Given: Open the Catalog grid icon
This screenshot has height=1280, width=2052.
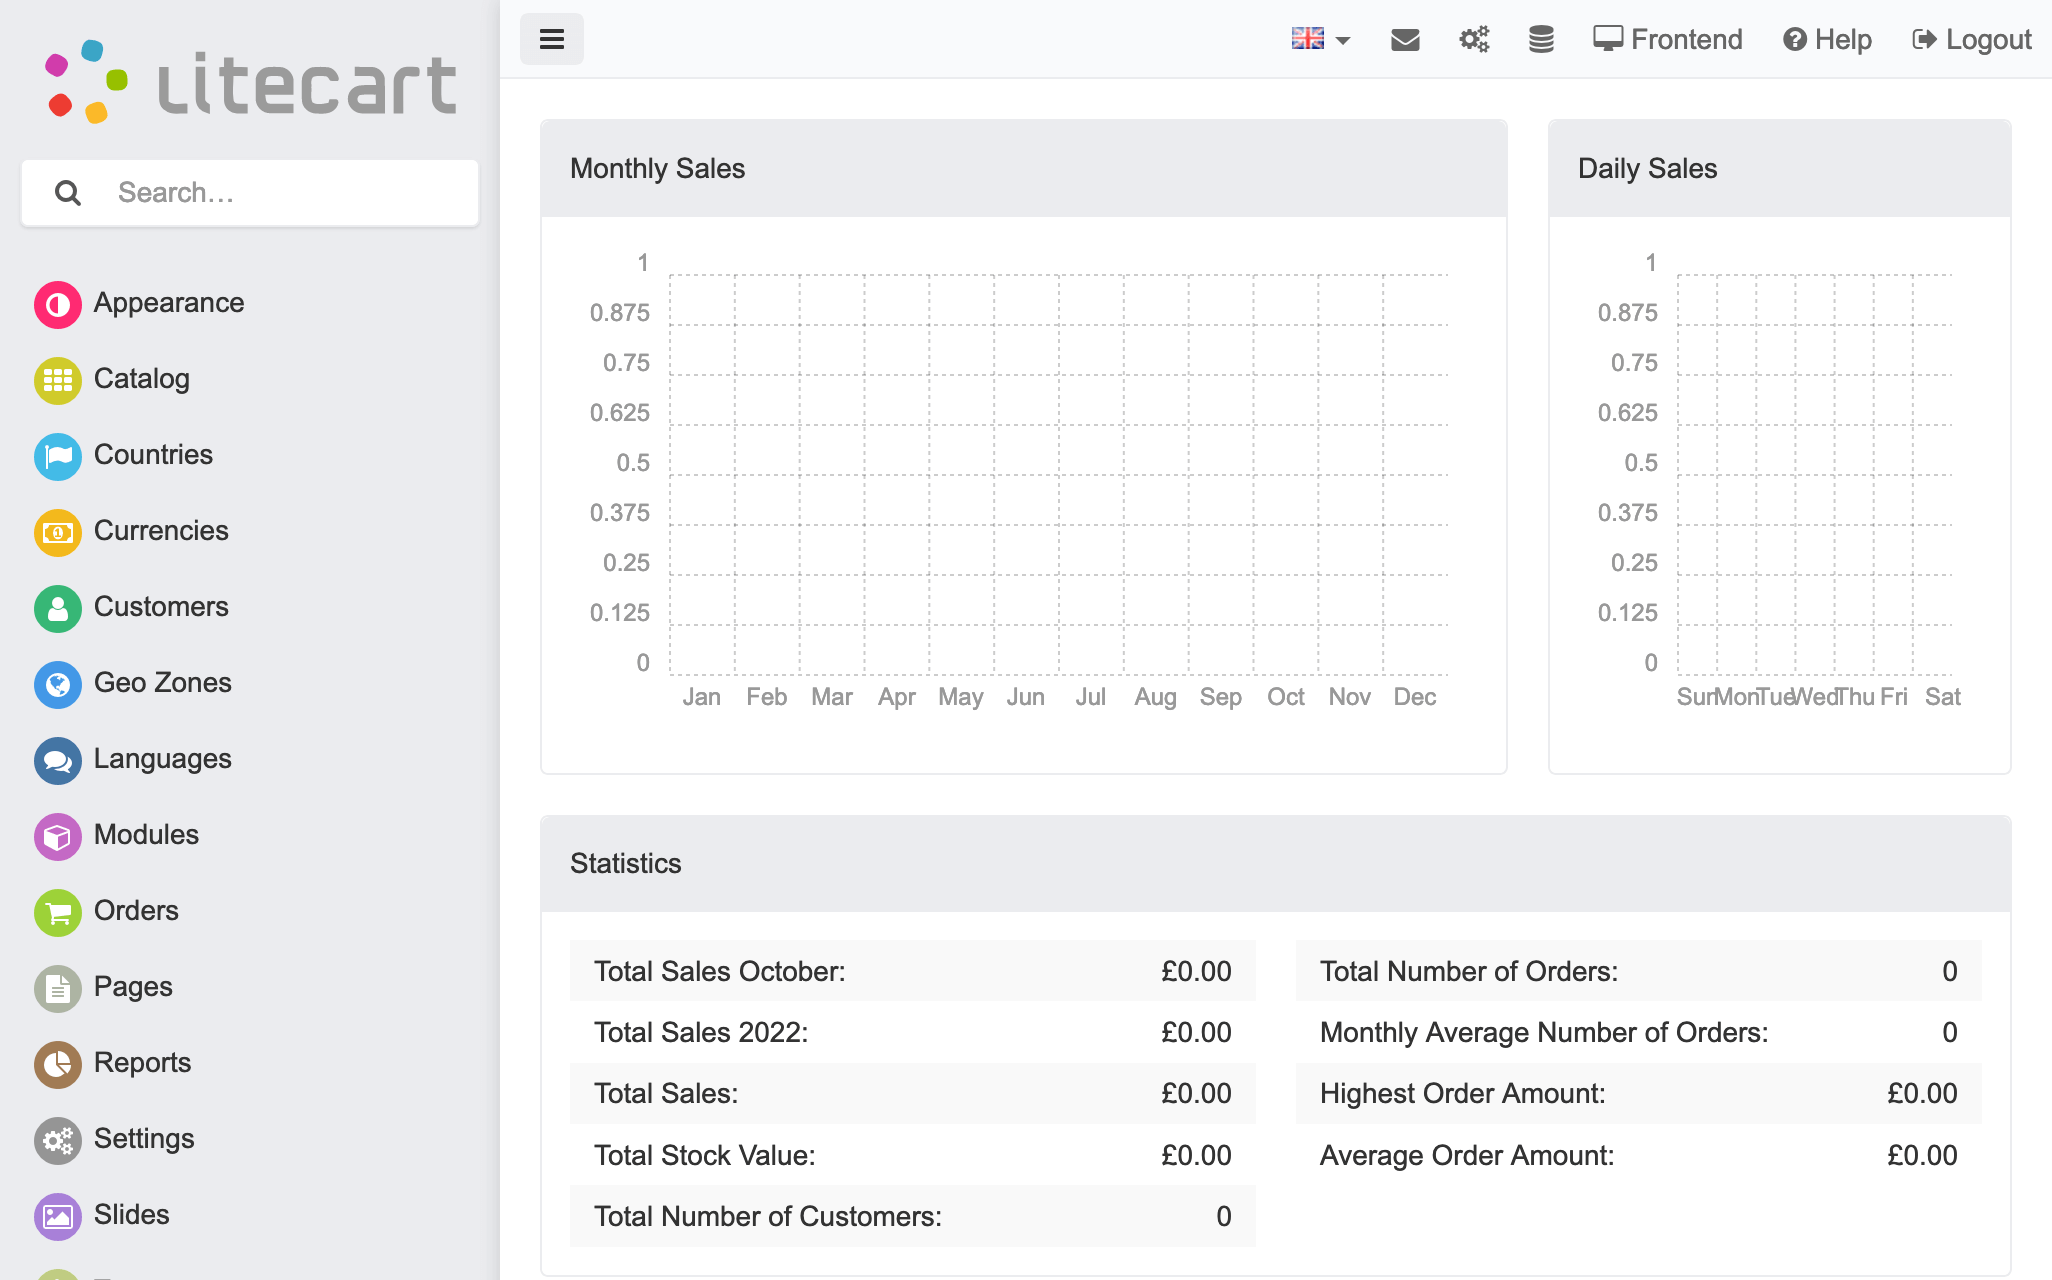Looking at the screenshot, I should point(58,380).
